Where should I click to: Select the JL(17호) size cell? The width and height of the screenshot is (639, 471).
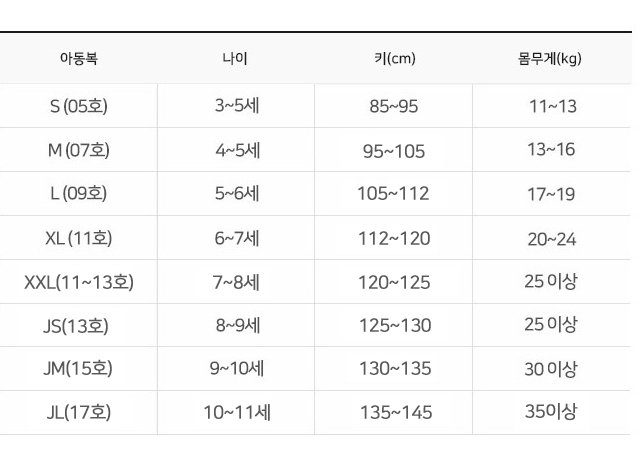(79, 412)
